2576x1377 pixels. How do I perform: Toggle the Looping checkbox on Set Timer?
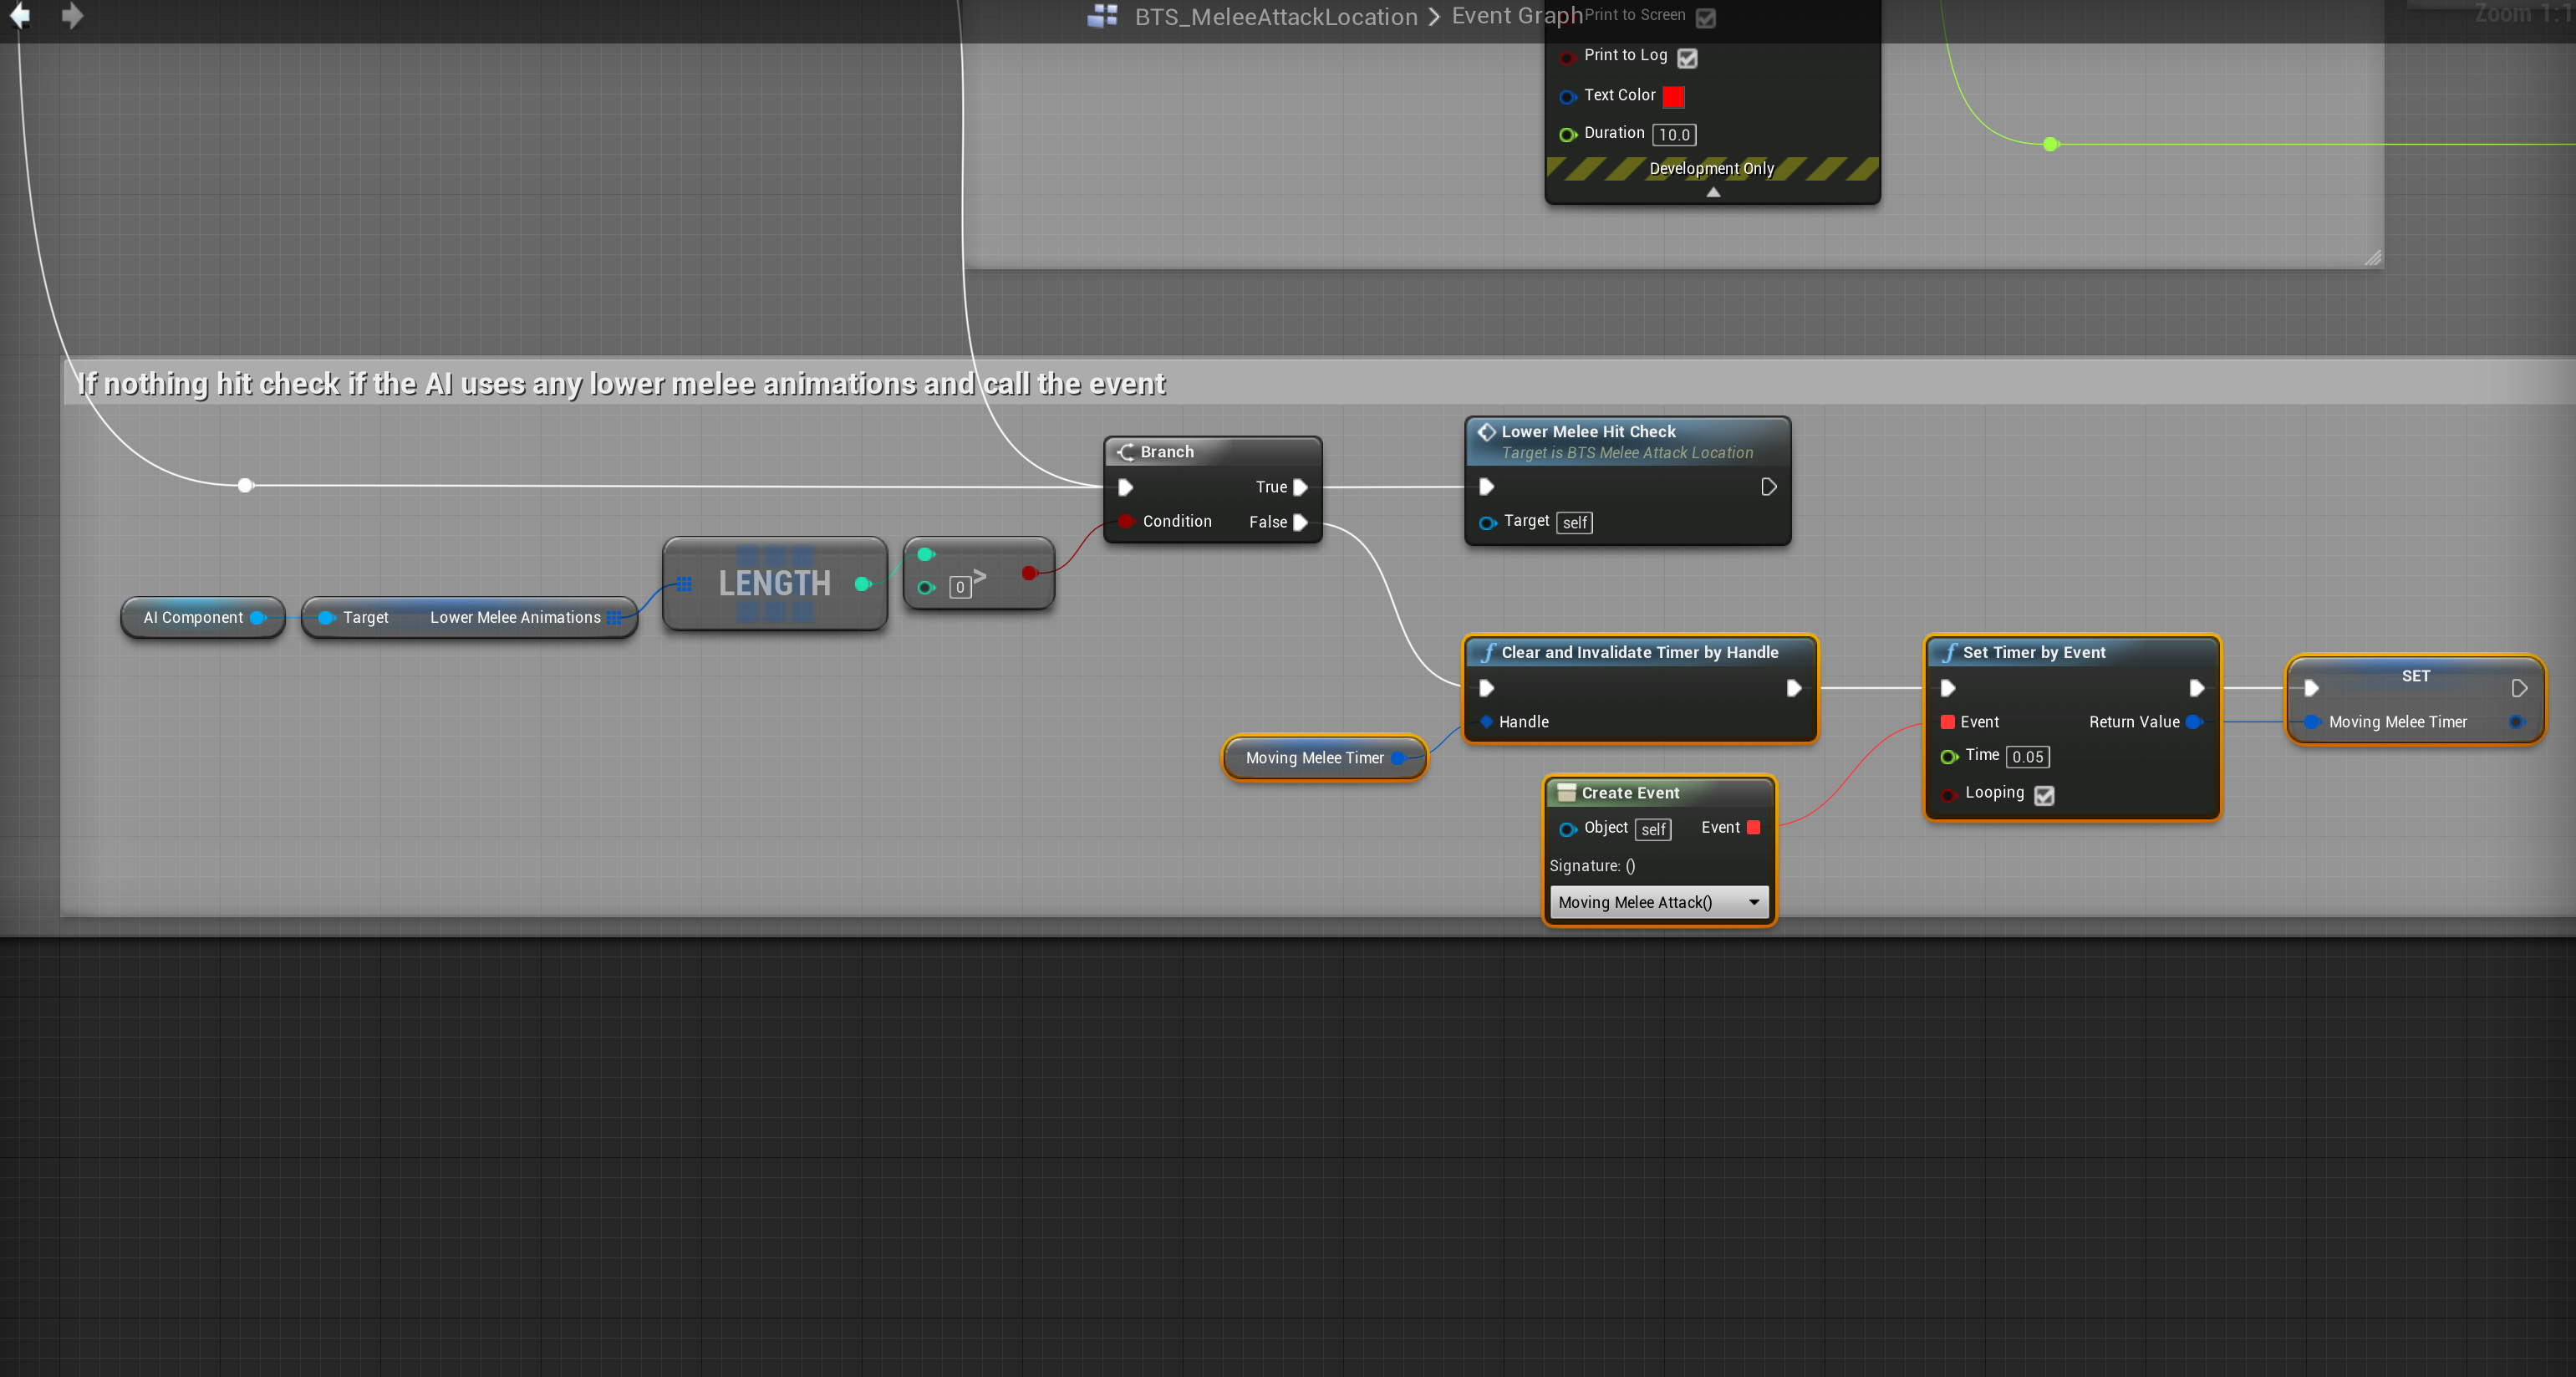(2044, 795)
